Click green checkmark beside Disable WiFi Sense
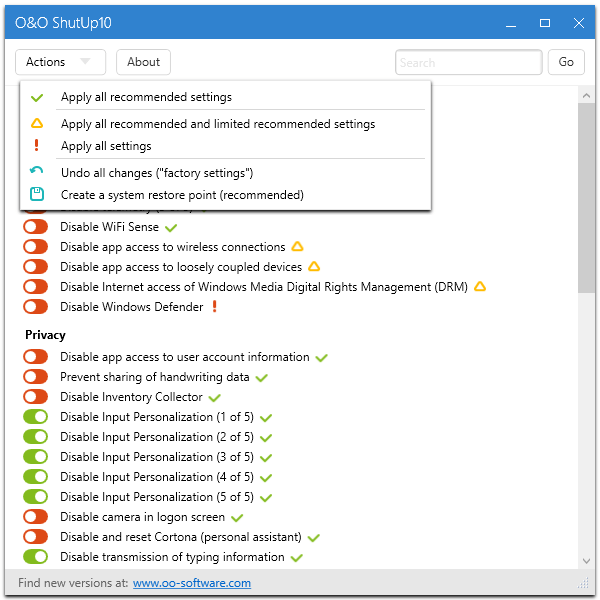 171,228
